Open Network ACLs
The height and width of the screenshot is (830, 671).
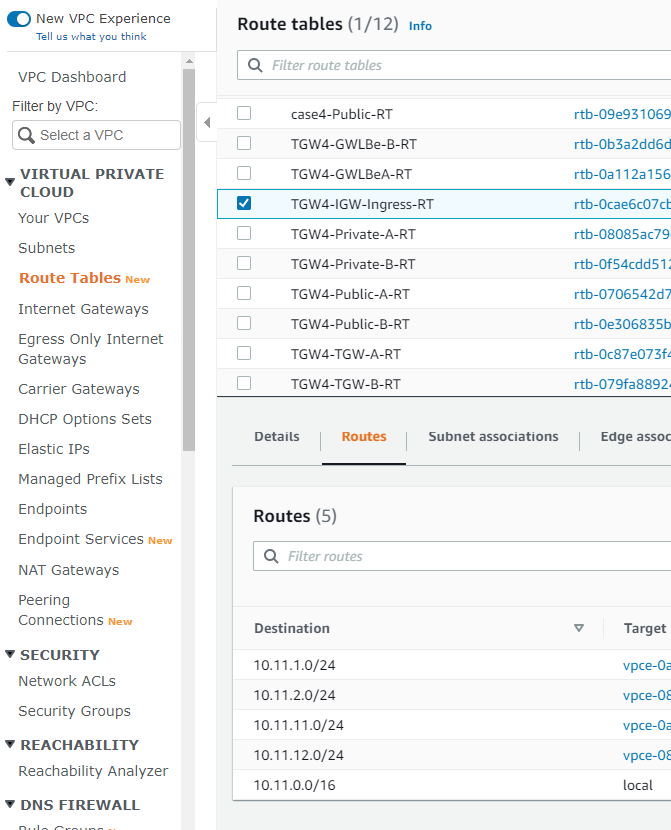click(x=67, y=681)
